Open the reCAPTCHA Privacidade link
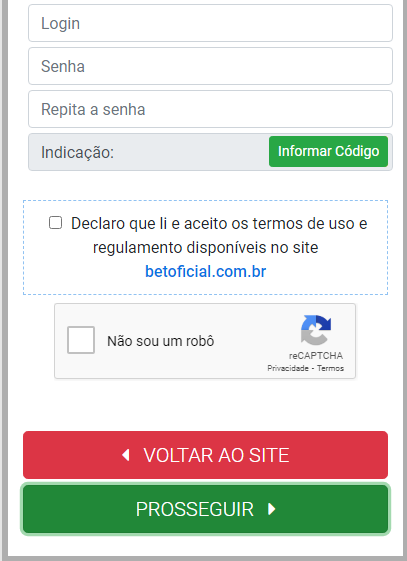The image size is (407, 561). tap(288, 368)
